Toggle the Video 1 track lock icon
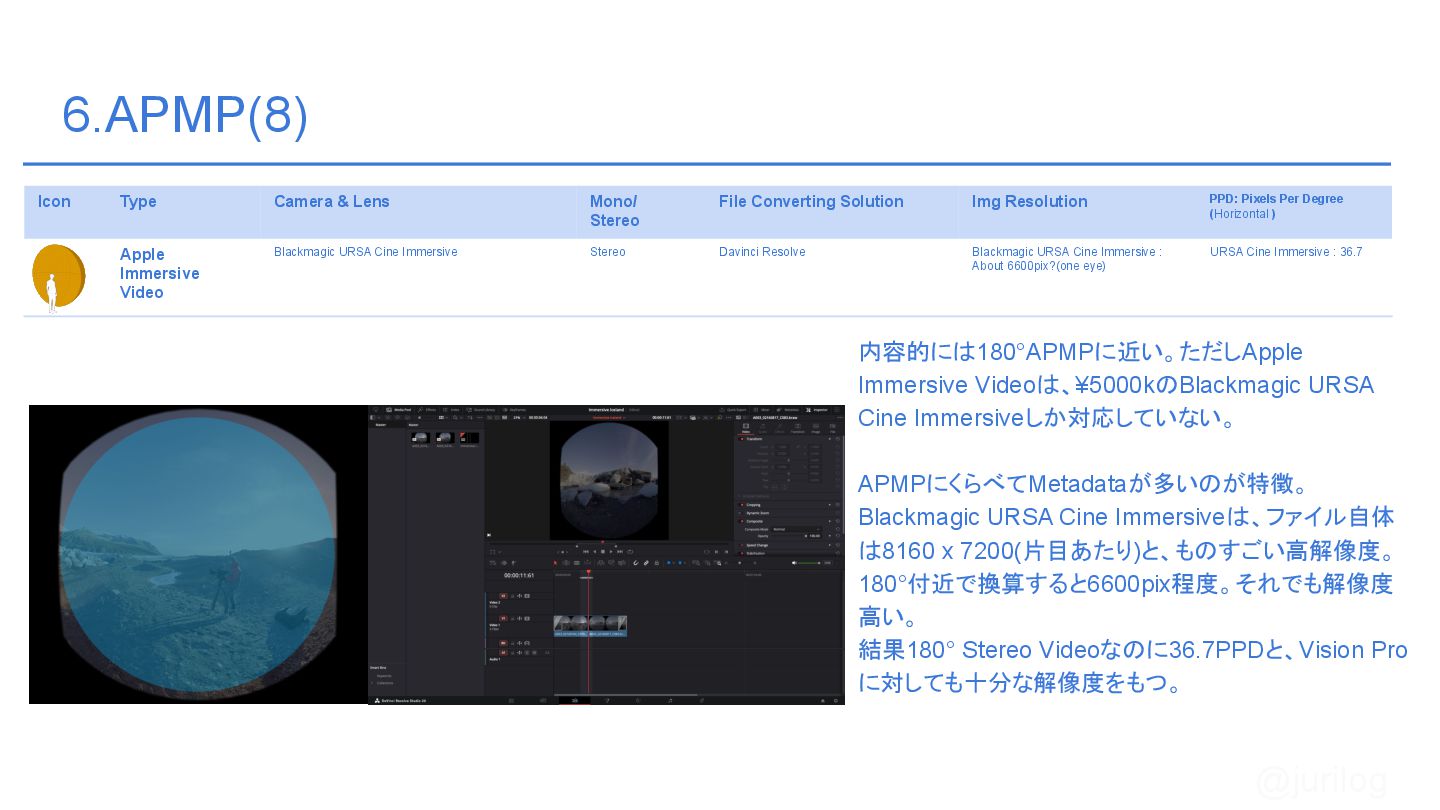Viewport: 1440px width, 810px height. point(512,619)
